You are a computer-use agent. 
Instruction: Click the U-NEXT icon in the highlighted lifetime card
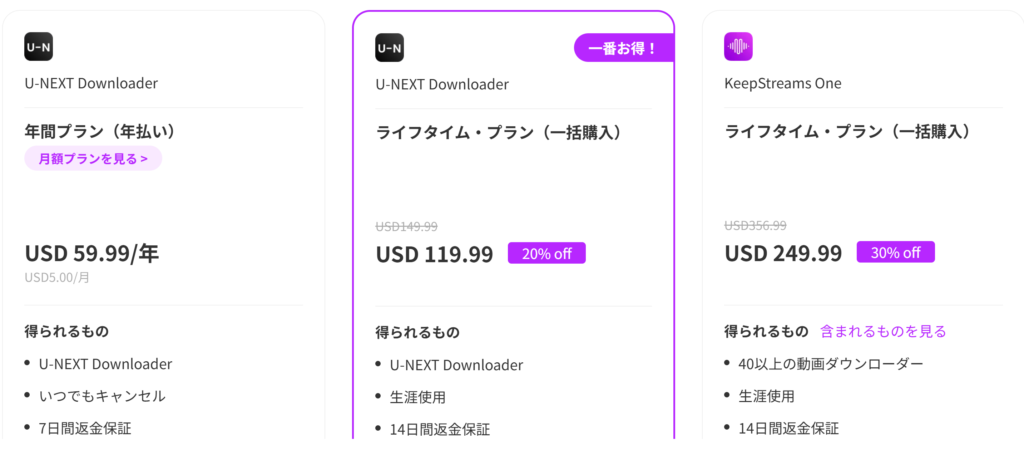[389, 47]
